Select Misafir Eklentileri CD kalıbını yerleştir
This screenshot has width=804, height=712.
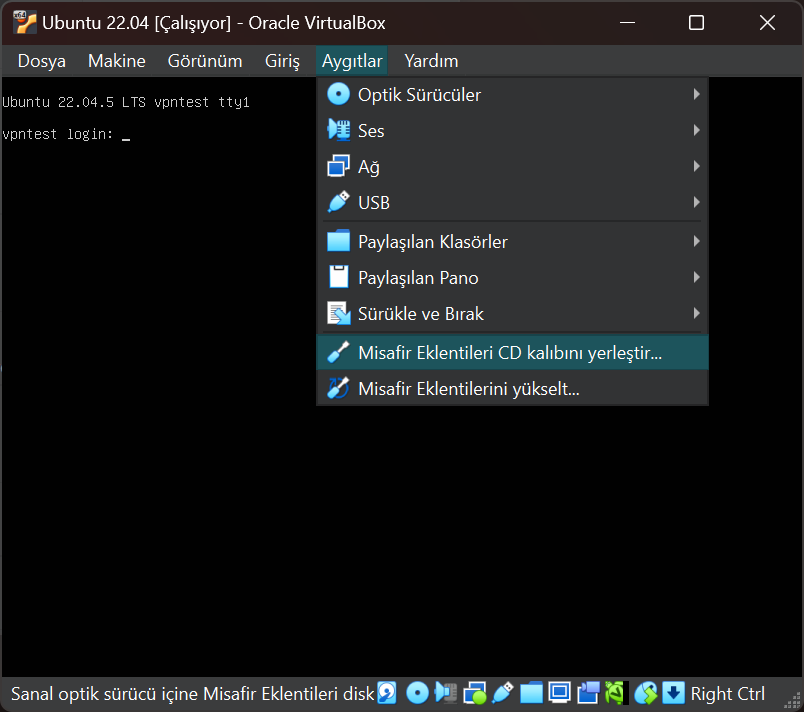pos(512,352)
